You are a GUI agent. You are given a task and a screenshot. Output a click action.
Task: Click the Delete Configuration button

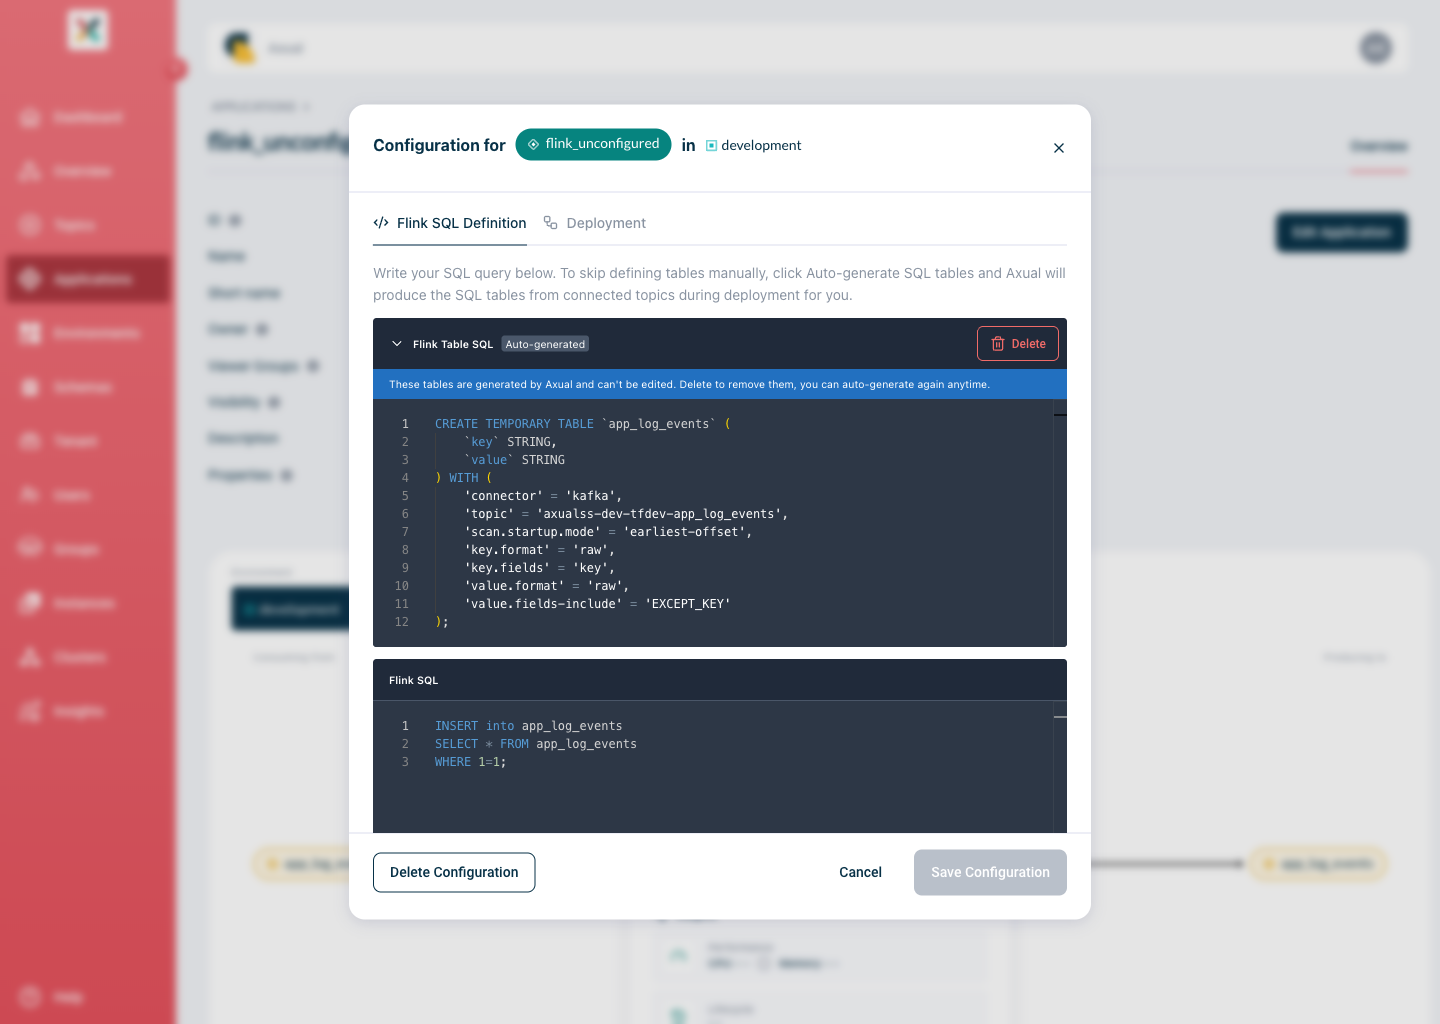pyautogui.click(x=454, y=872)
